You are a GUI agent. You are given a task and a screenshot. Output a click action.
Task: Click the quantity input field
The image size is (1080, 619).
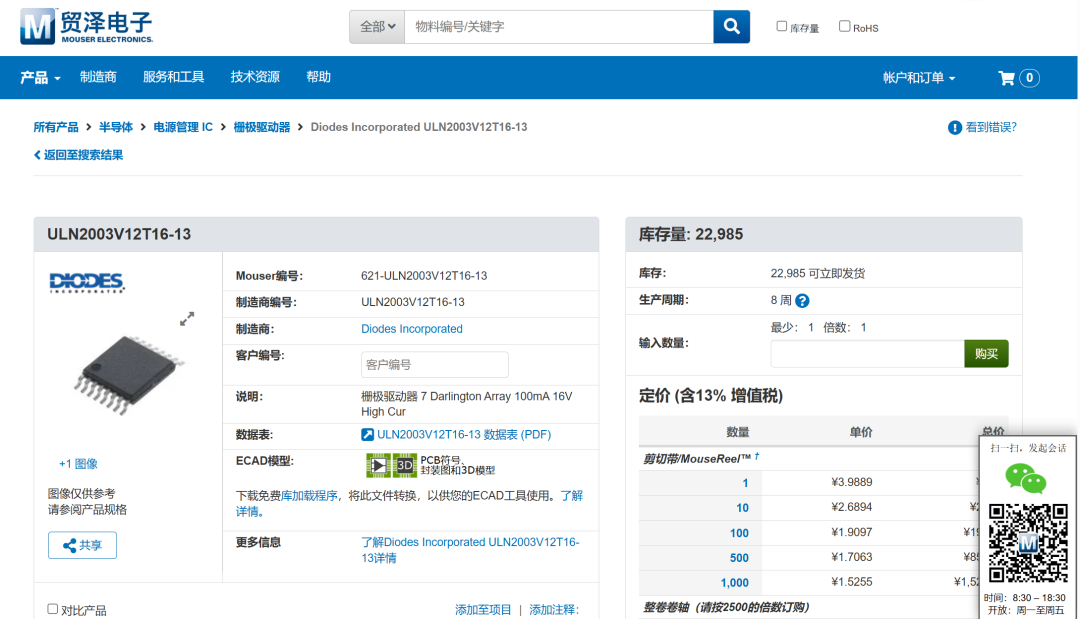866,354
